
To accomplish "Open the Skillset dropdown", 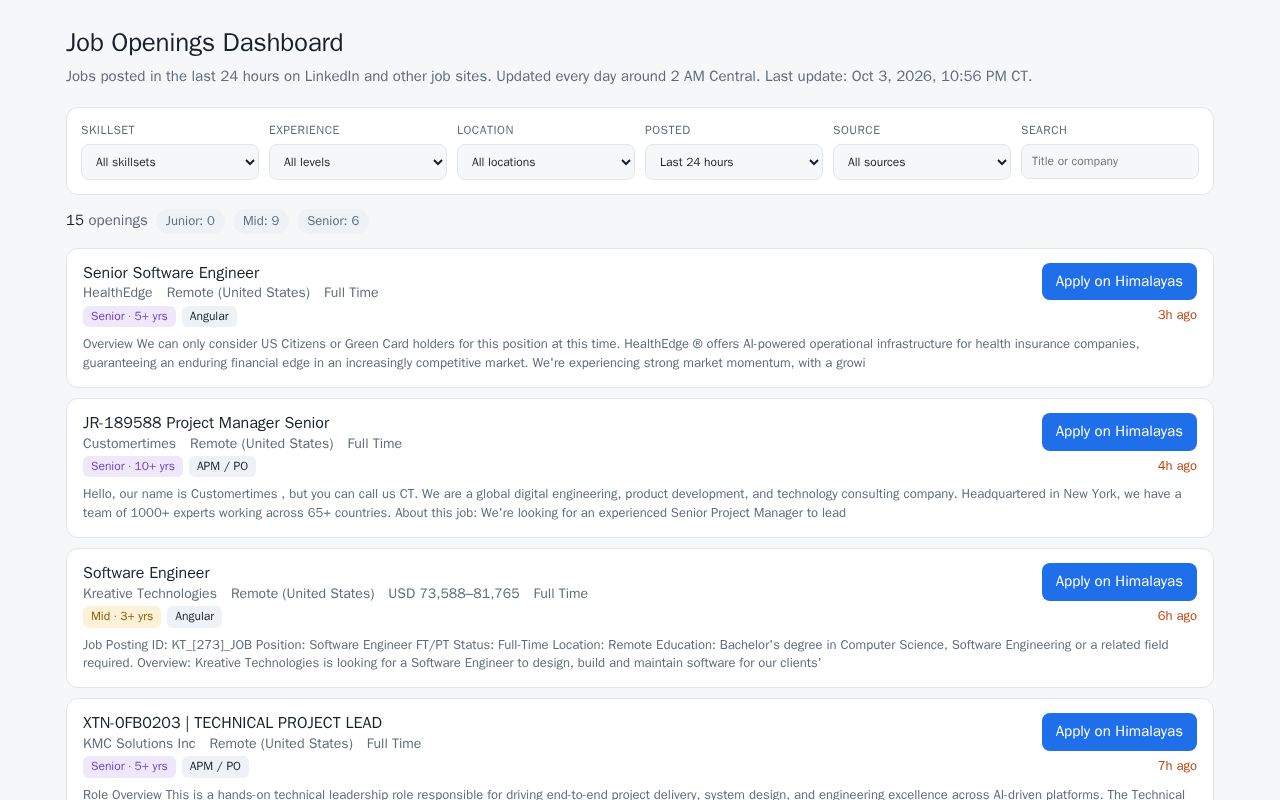I will pos(170,162).
